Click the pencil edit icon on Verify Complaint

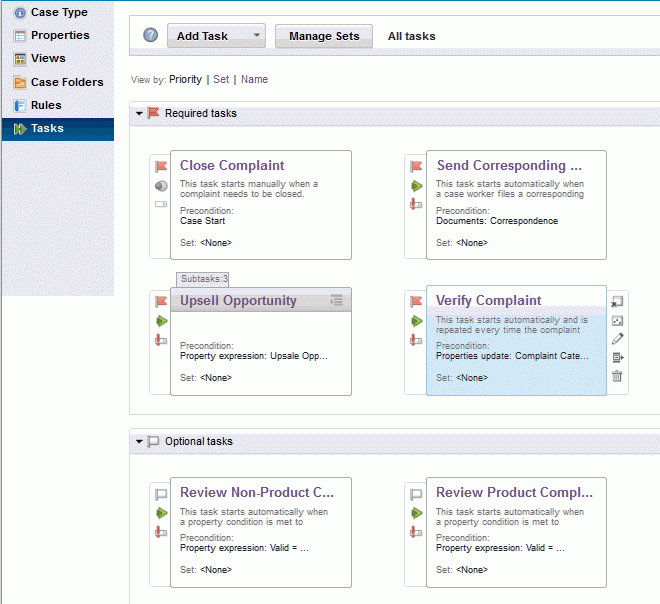(617, 339)
